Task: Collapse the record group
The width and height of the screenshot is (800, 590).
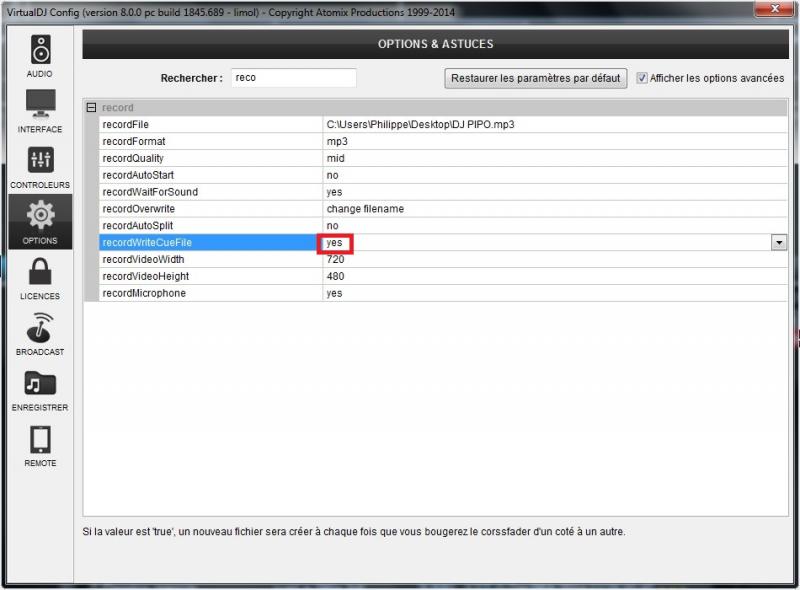Action: coord(91,108)
